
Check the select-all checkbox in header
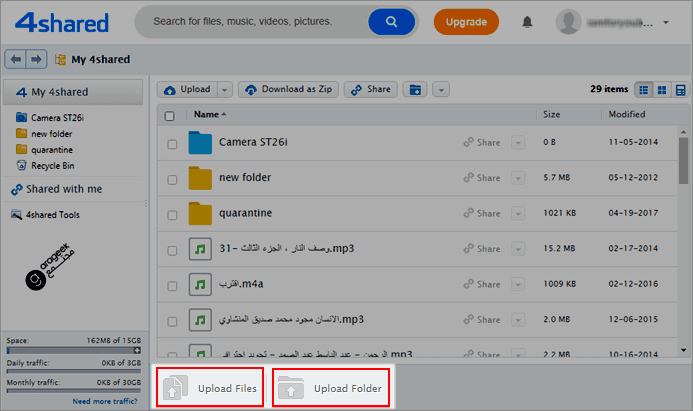tap(169, 116)
